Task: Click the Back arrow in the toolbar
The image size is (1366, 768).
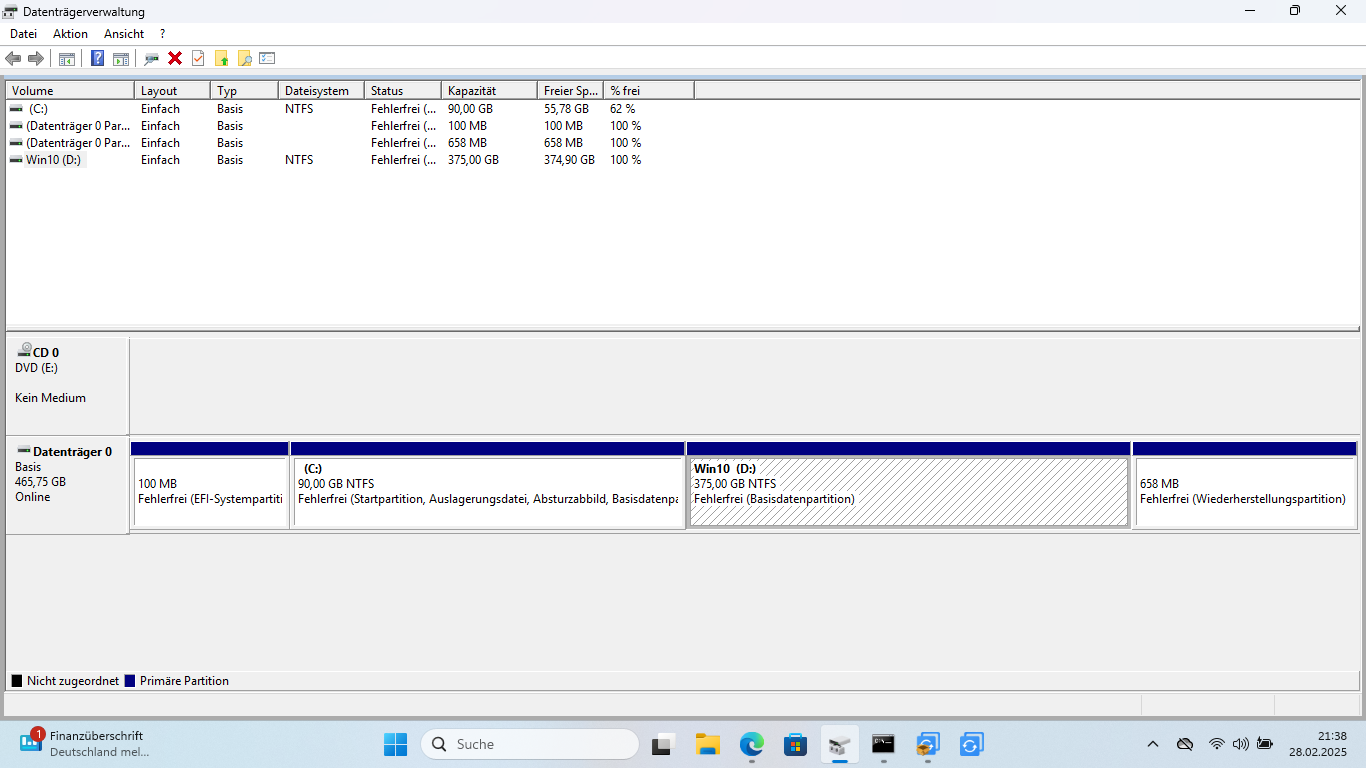Action: [13, 58]
